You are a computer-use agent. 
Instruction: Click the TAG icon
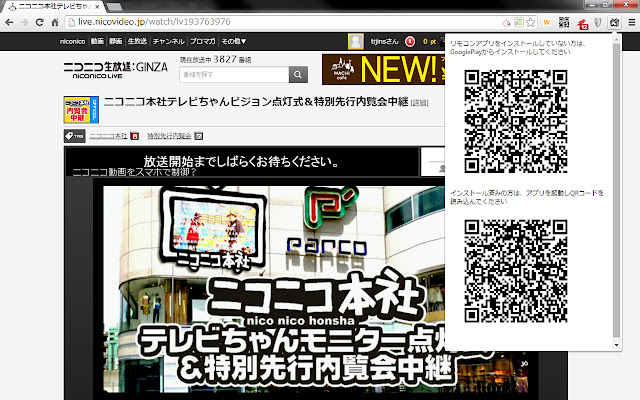tap(74, 136)
